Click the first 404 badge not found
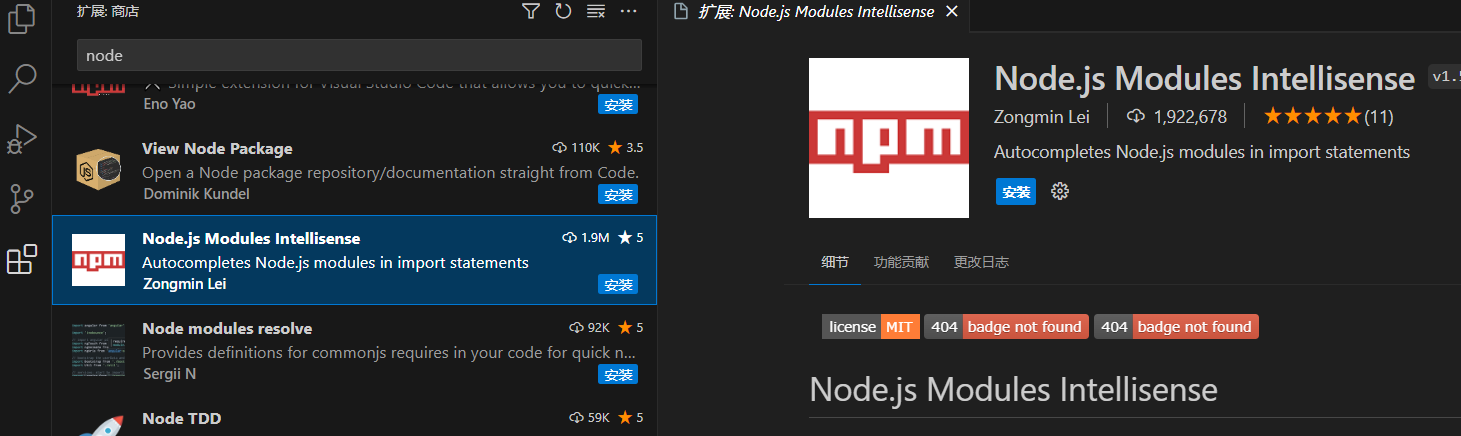The height and width of the screenshot is (436, 1461). pos(1006,326)
